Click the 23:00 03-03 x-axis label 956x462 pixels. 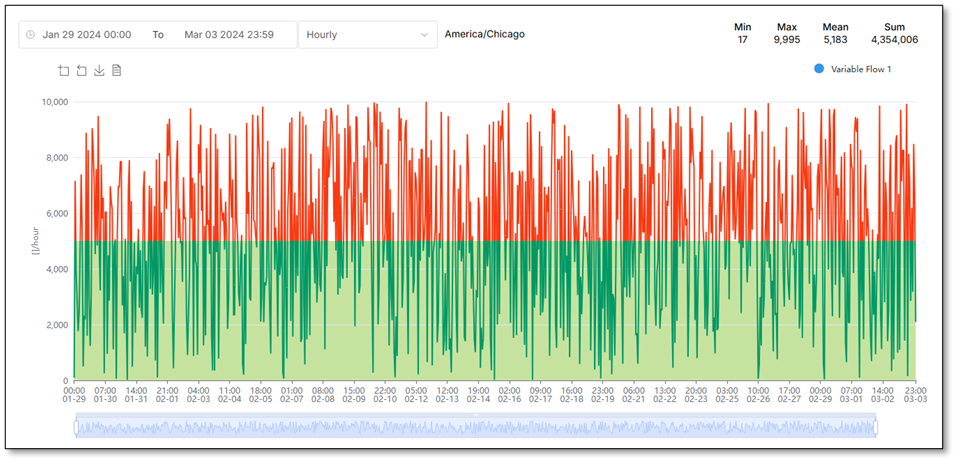click(915, 394)
